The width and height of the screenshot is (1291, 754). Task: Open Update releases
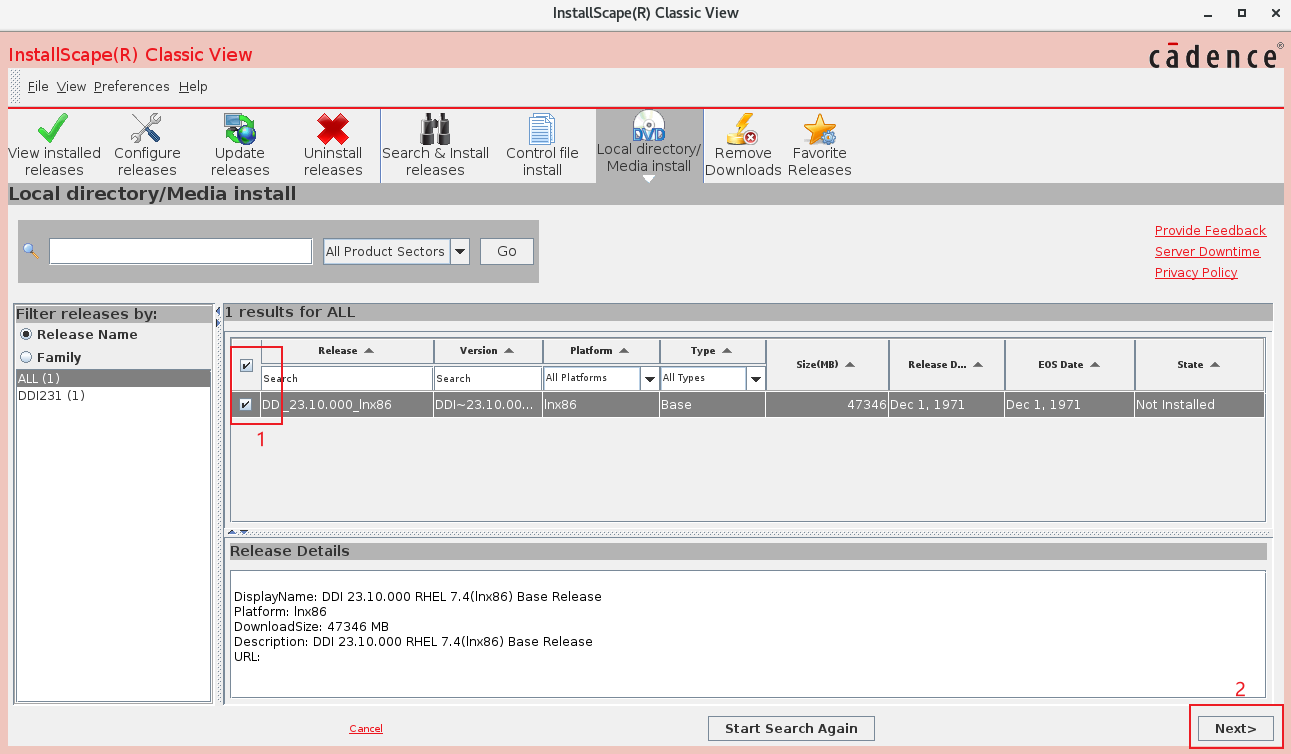tap(240, 145)
